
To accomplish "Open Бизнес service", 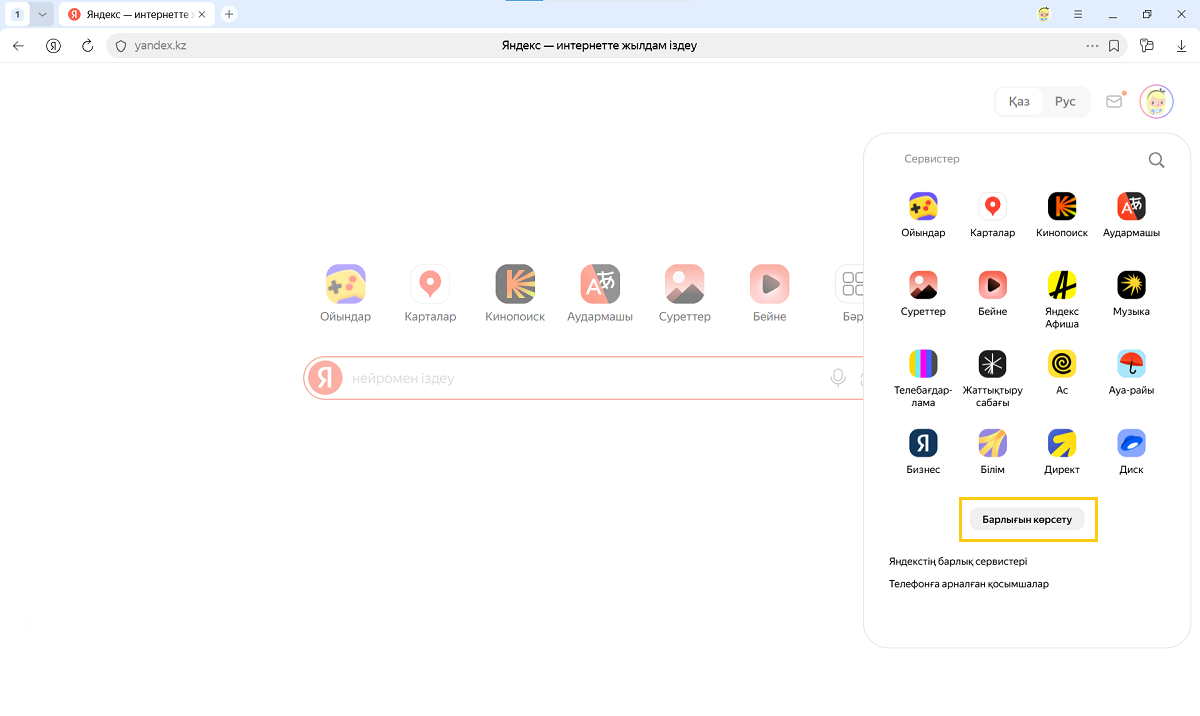I will pos(922,451).
